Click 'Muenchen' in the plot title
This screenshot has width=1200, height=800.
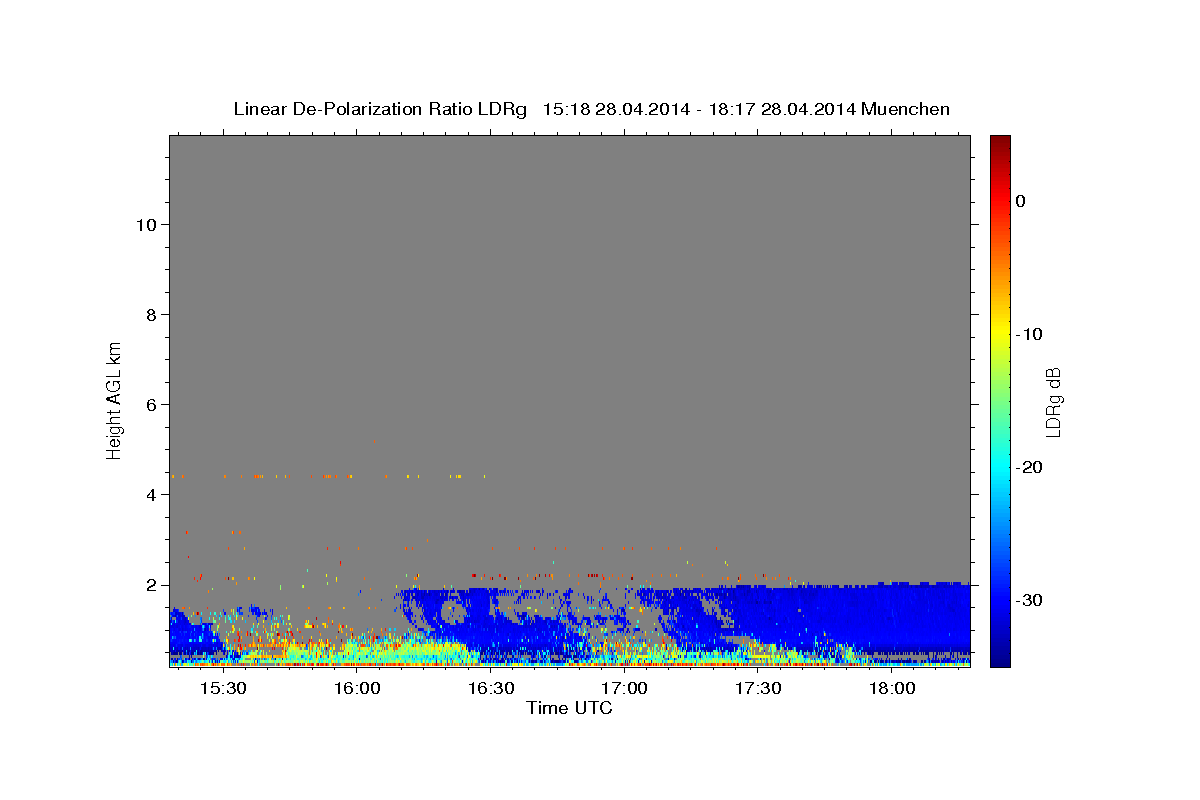[x=906, y=109]
